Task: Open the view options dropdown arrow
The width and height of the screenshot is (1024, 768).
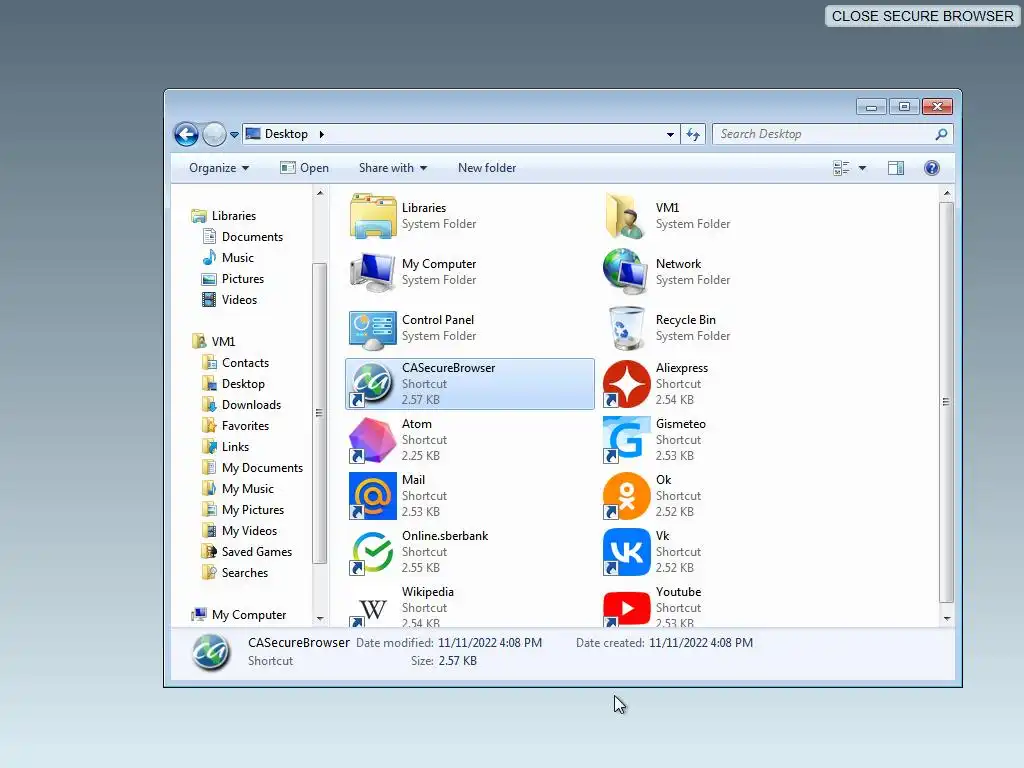Action: pyautogui.click(x=862, y=168)
